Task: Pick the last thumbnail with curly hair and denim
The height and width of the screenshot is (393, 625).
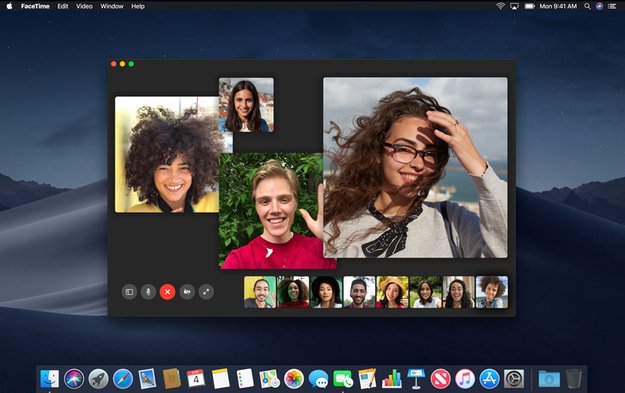Action: (492, 292)
